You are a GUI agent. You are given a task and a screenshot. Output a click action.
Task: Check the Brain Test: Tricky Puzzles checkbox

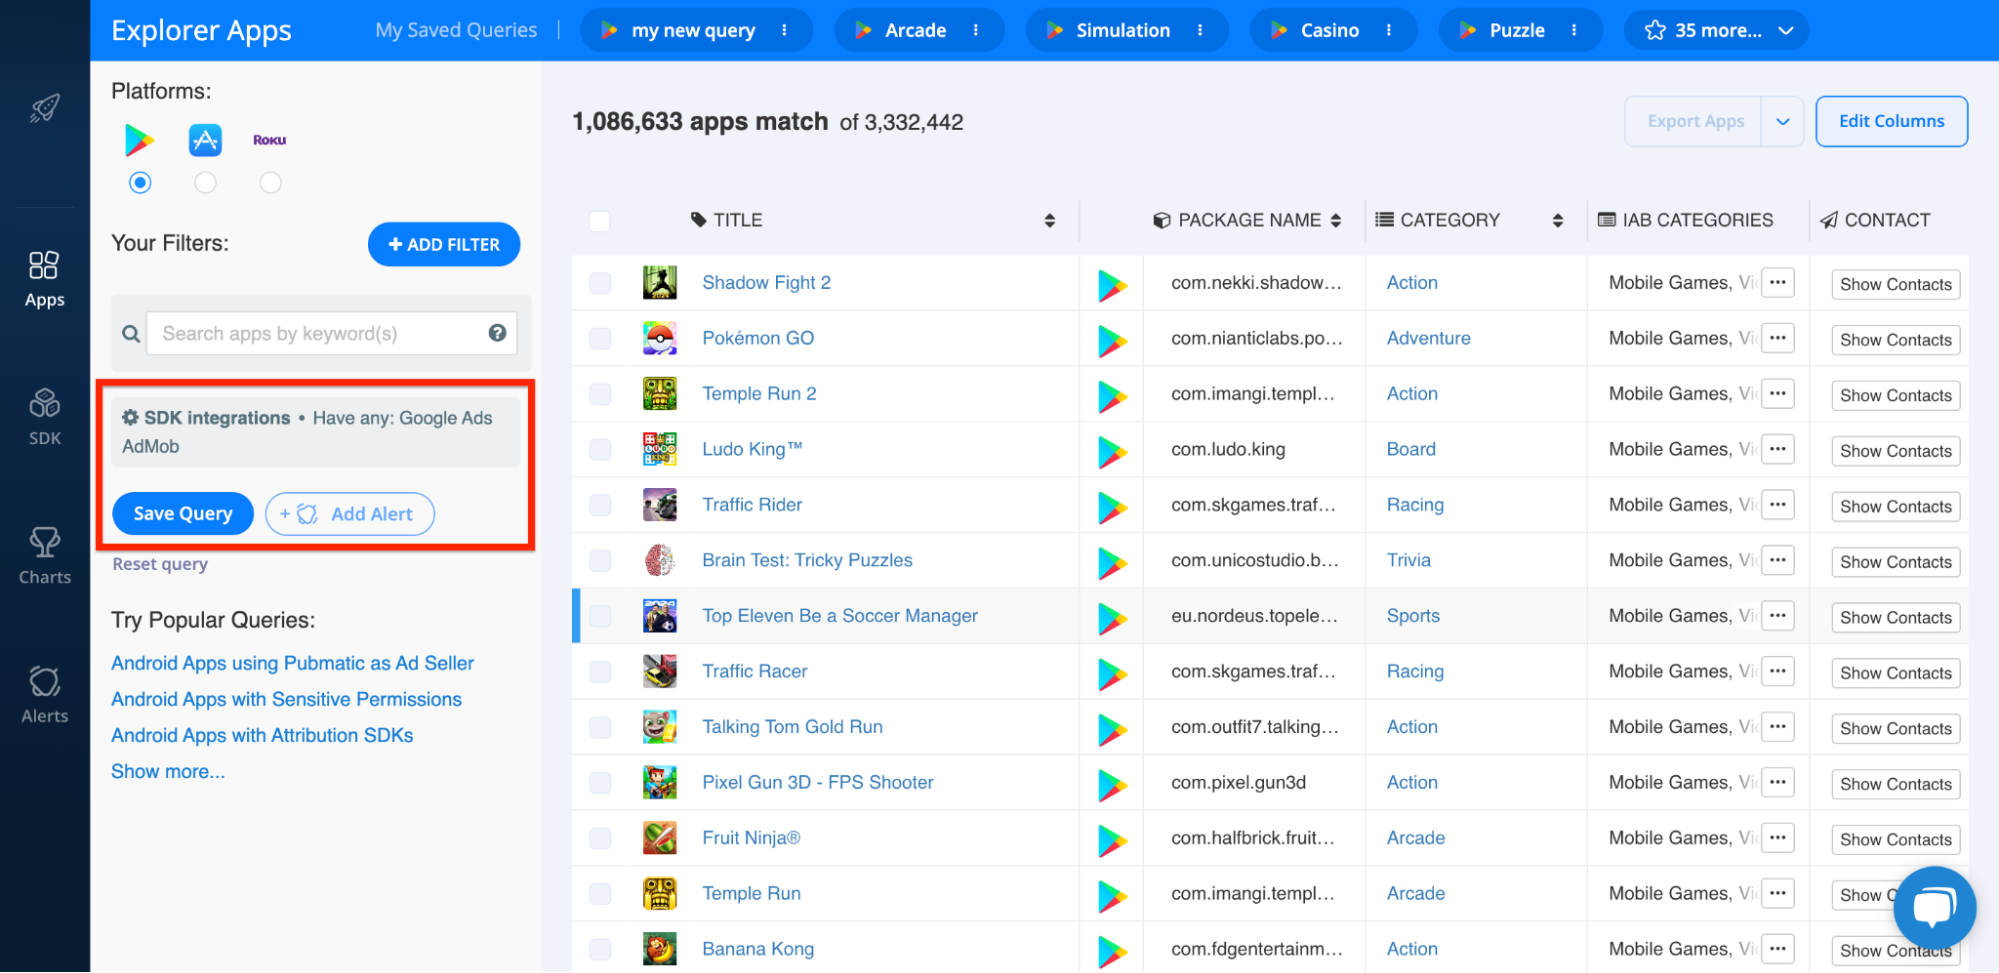tap(600, 561)
